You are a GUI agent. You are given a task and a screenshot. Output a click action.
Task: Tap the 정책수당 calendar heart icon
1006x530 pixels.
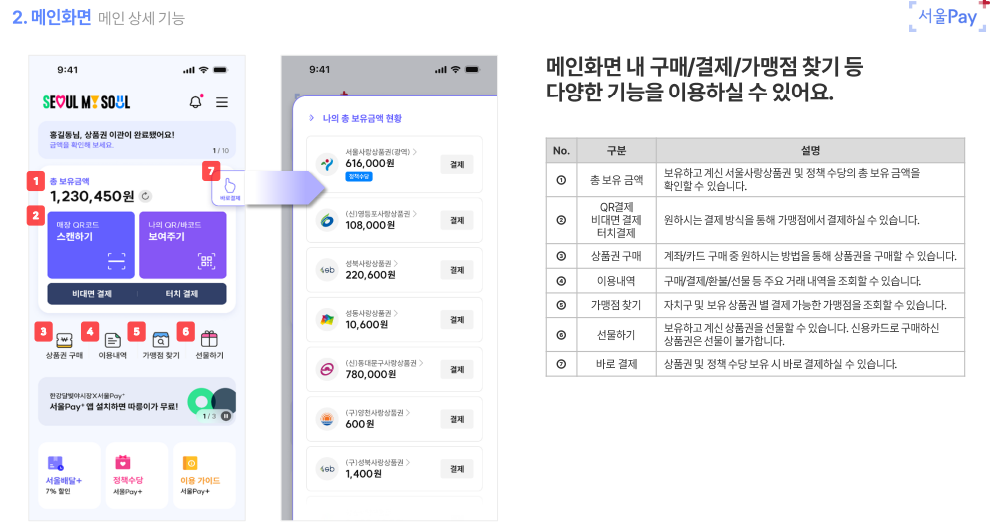[123, 462]
